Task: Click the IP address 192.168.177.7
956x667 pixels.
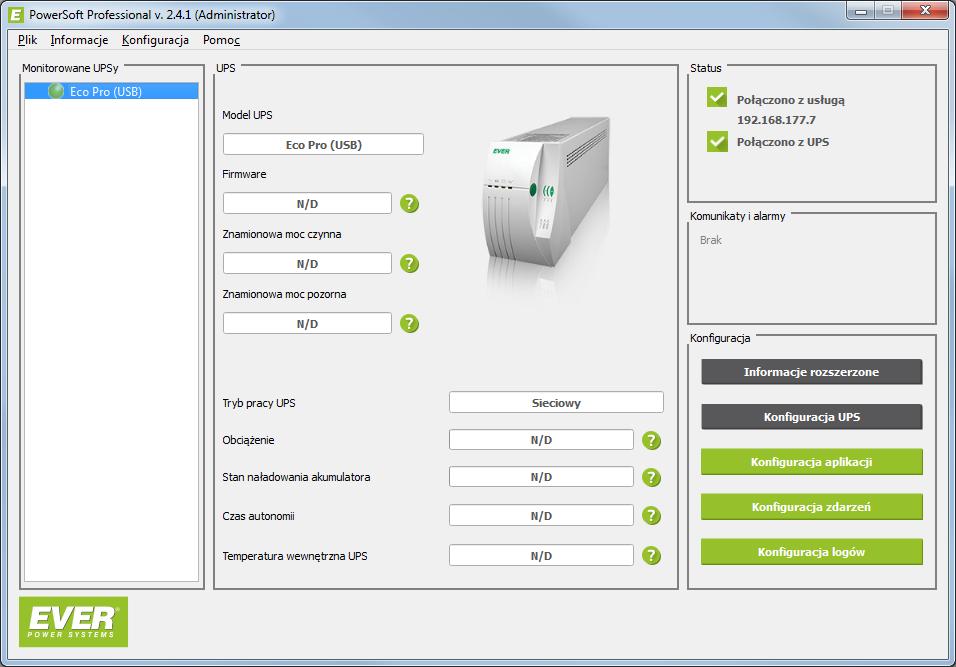Action: click(x=776, y=120)
